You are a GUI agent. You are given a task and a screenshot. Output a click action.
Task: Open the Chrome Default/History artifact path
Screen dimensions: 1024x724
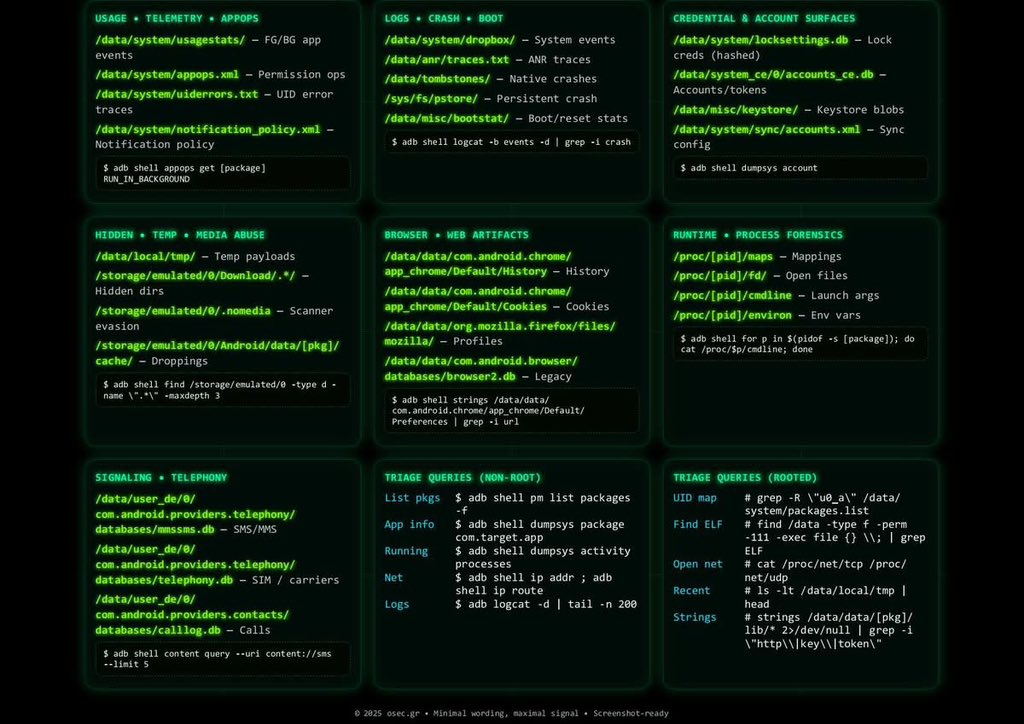coord(470,263)
